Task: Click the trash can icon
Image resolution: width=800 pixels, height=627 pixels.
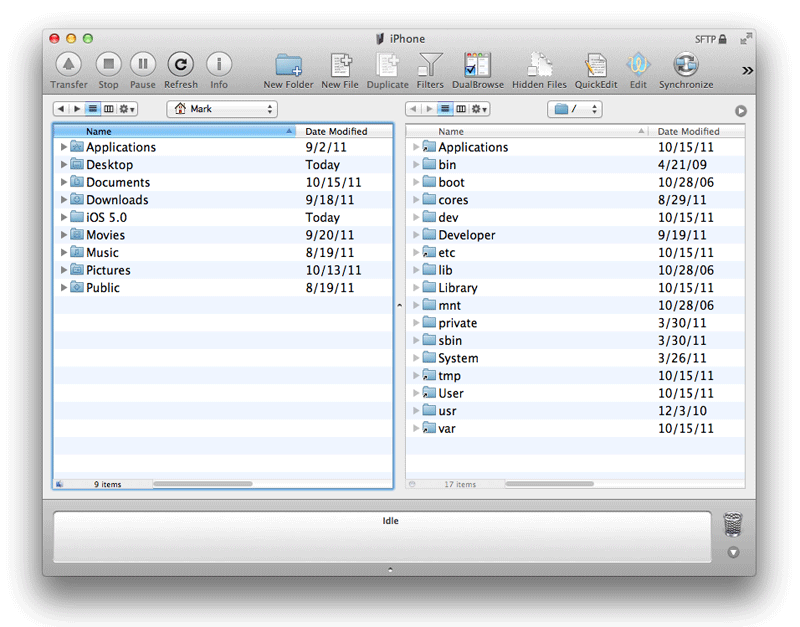Action: [x=733, y=523]
